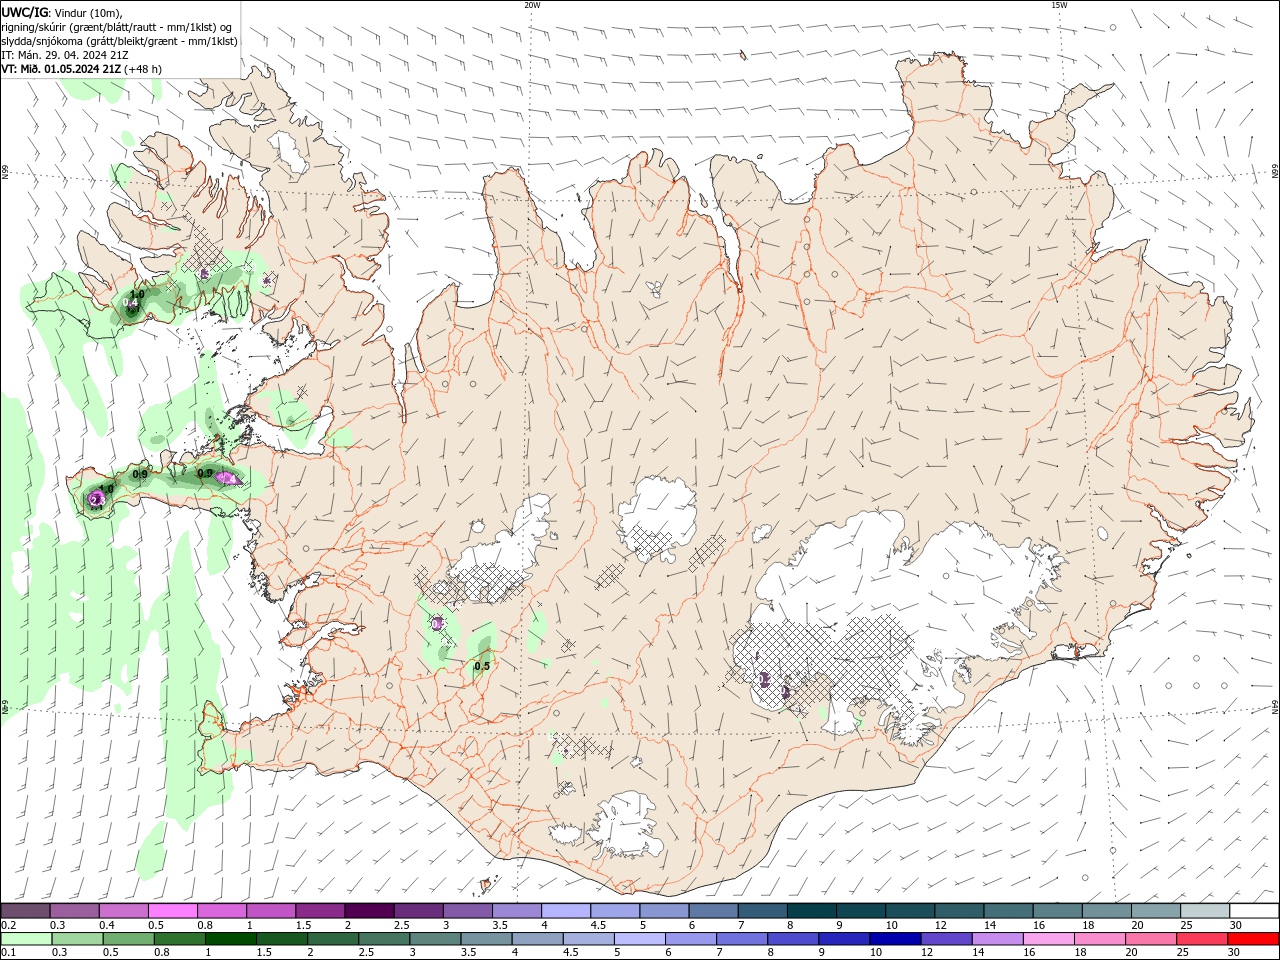Click the 'VT: Mið. 01.05.2024 21Z' valid time
This screenshot has height=960, width=1280.
coord(62,68)
